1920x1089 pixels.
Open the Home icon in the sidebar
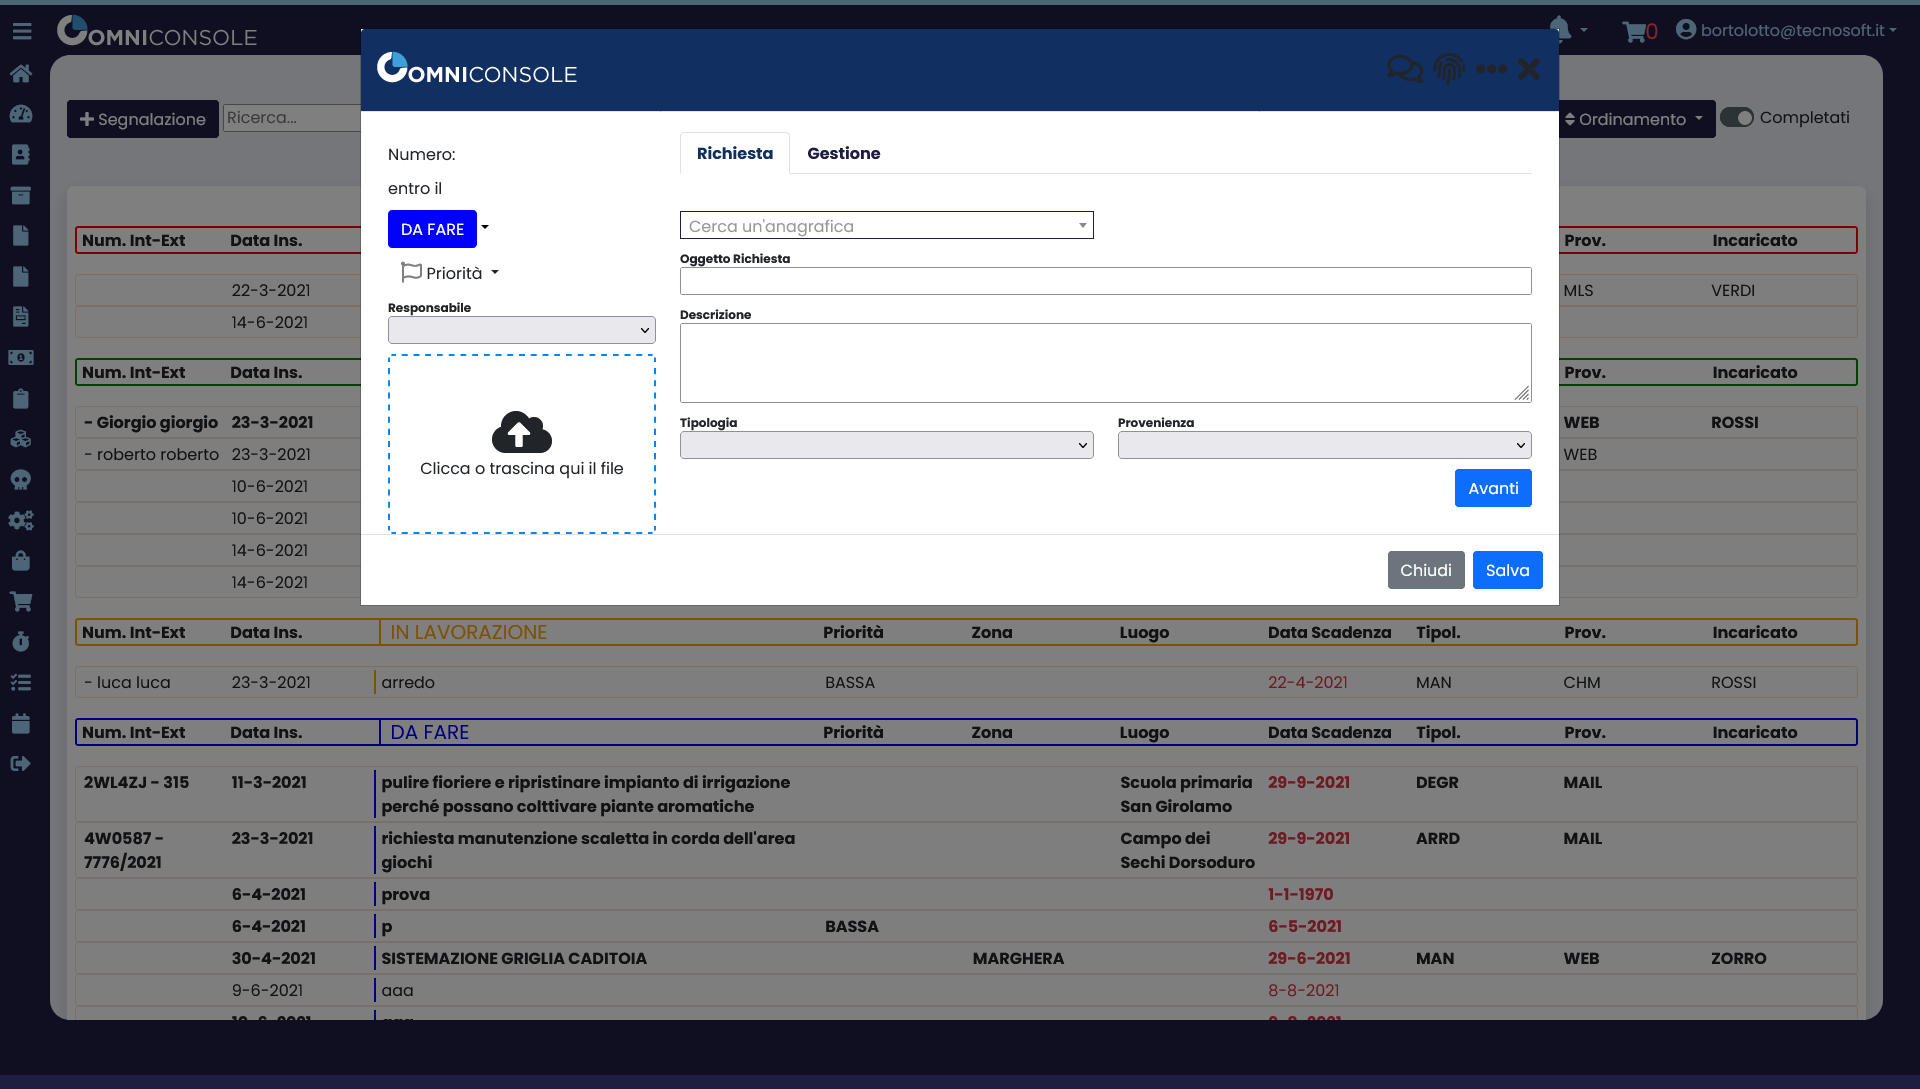22,73
